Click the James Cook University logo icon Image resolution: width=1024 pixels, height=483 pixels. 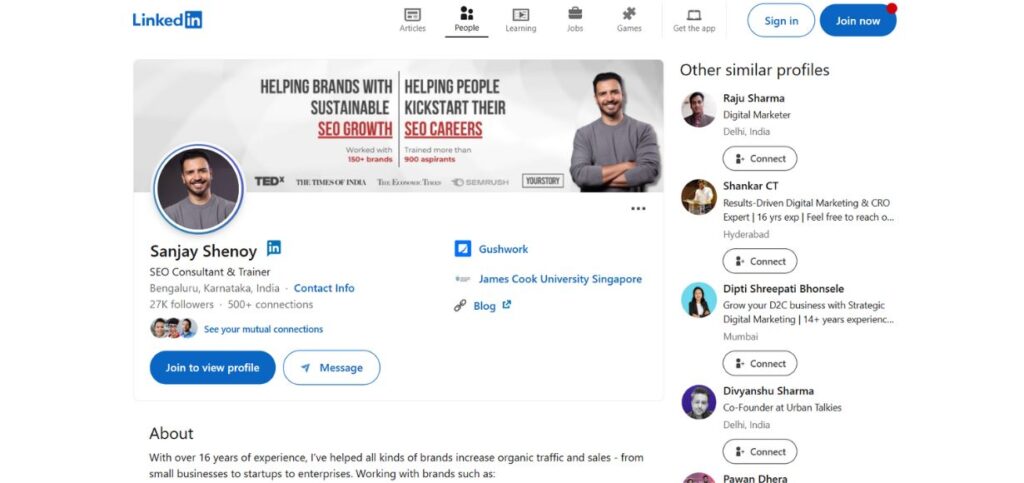point(462,279)
